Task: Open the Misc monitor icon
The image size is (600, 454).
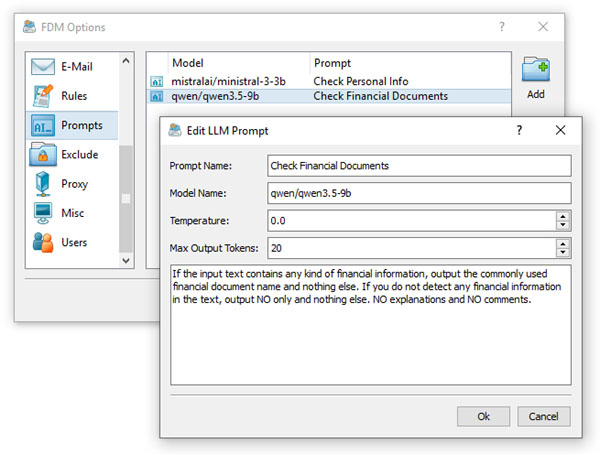Action: [43, 213]
